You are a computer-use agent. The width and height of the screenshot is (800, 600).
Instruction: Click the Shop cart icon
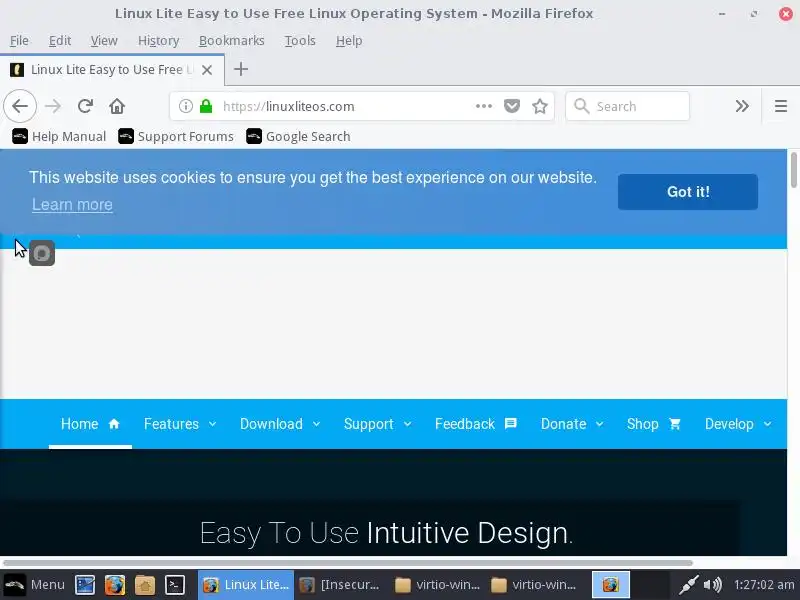click(x=674, y=424)
